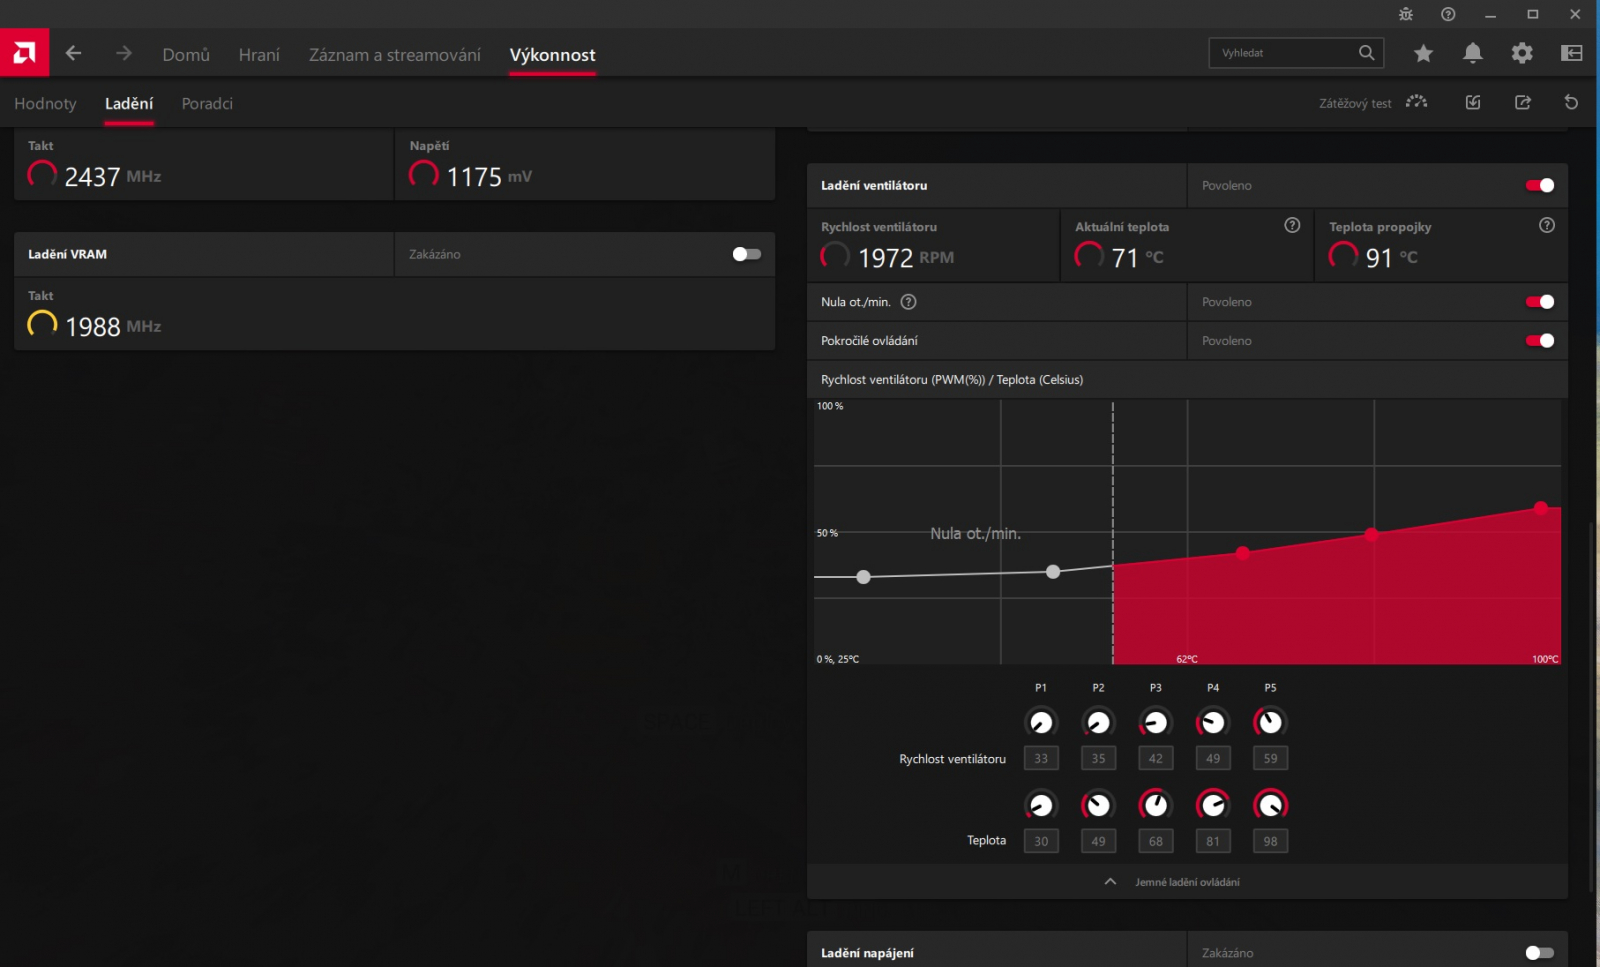Select the P3 fan speed value box

click(1155, 758)
